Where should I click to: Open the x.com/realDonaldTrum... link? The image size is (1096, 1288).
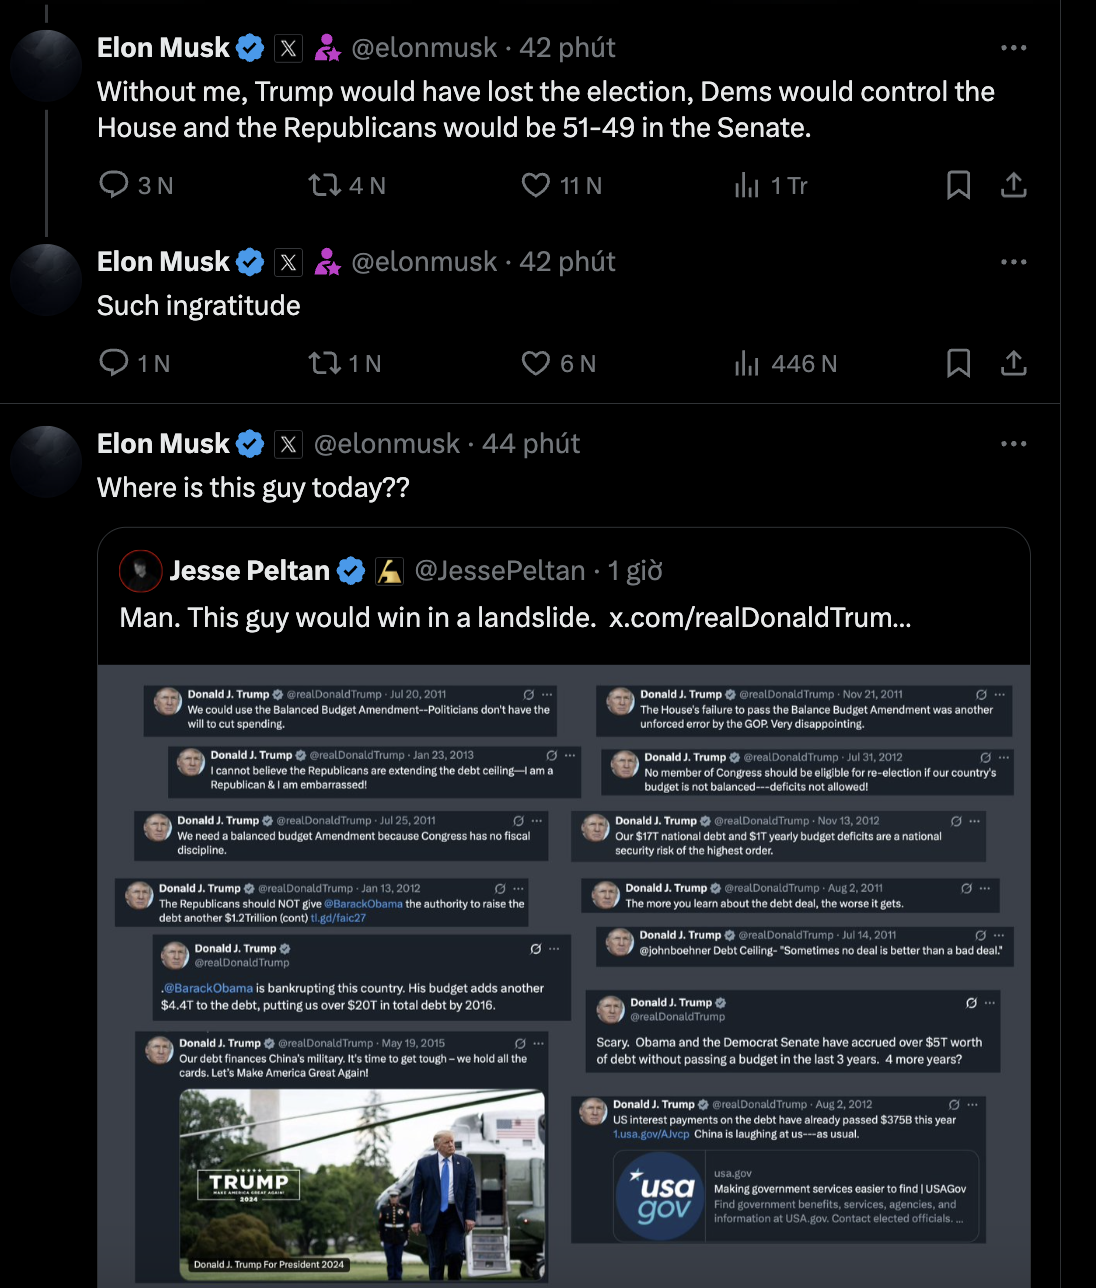[760, 618]
